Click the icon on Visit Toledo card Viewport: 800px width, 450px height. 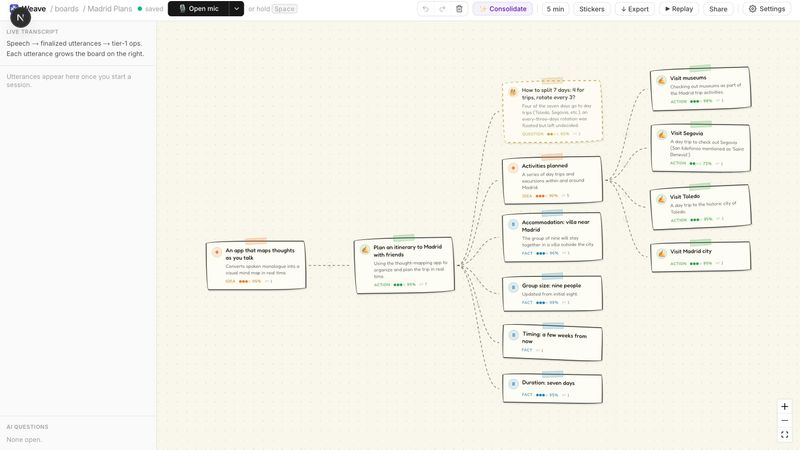(661, 199)
